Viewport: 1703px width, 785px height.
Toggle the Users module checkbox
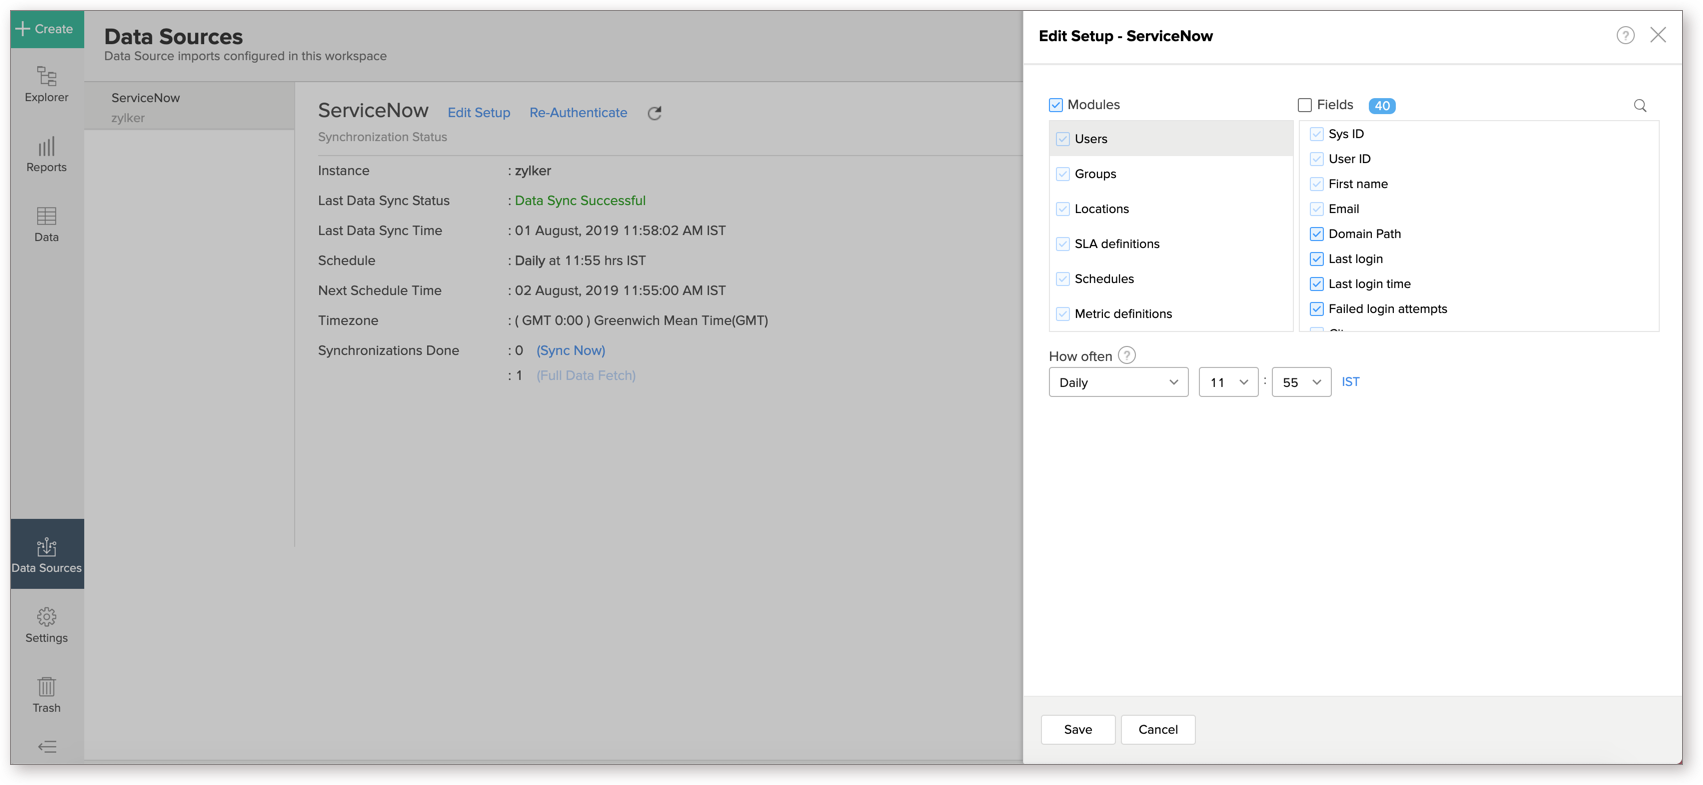pyautogui.click(x=1063, y=139)
